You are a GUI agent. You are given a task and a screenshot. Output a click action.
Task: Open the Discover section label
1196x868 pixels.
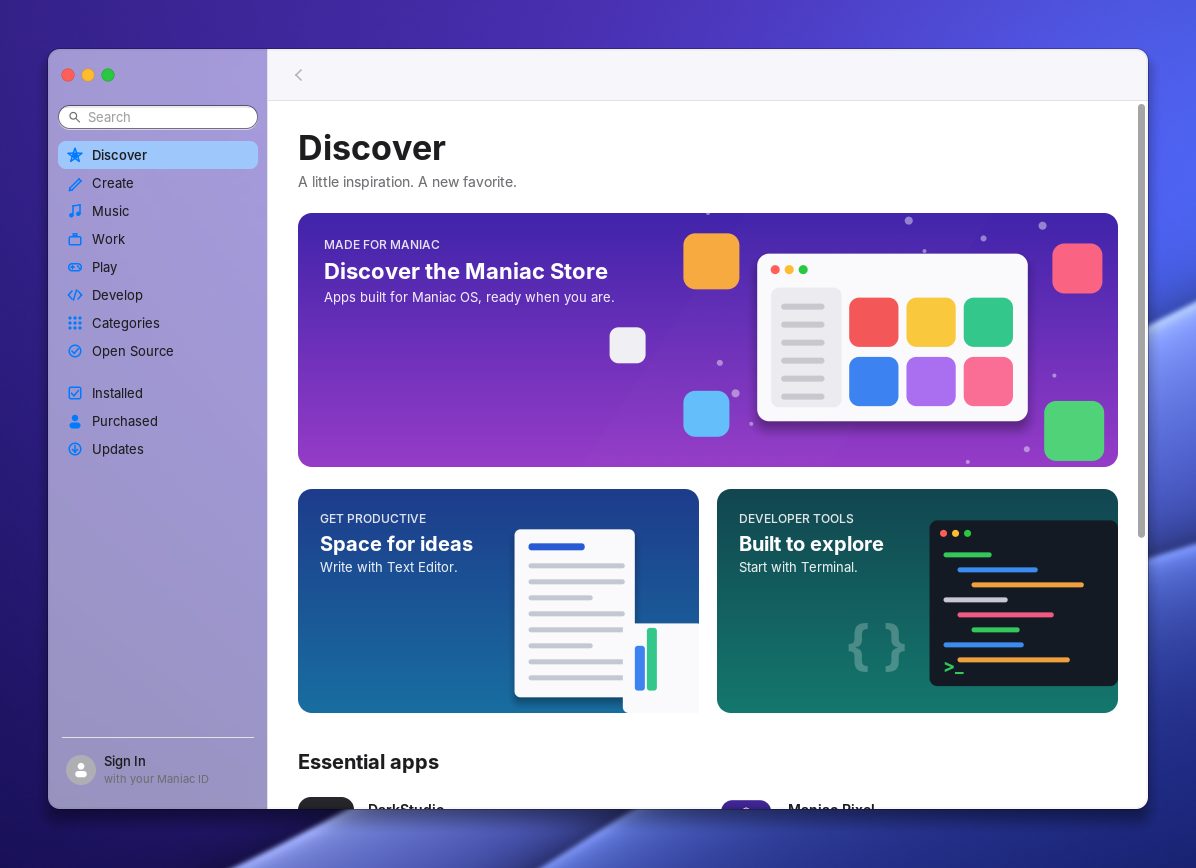[119, 155]
